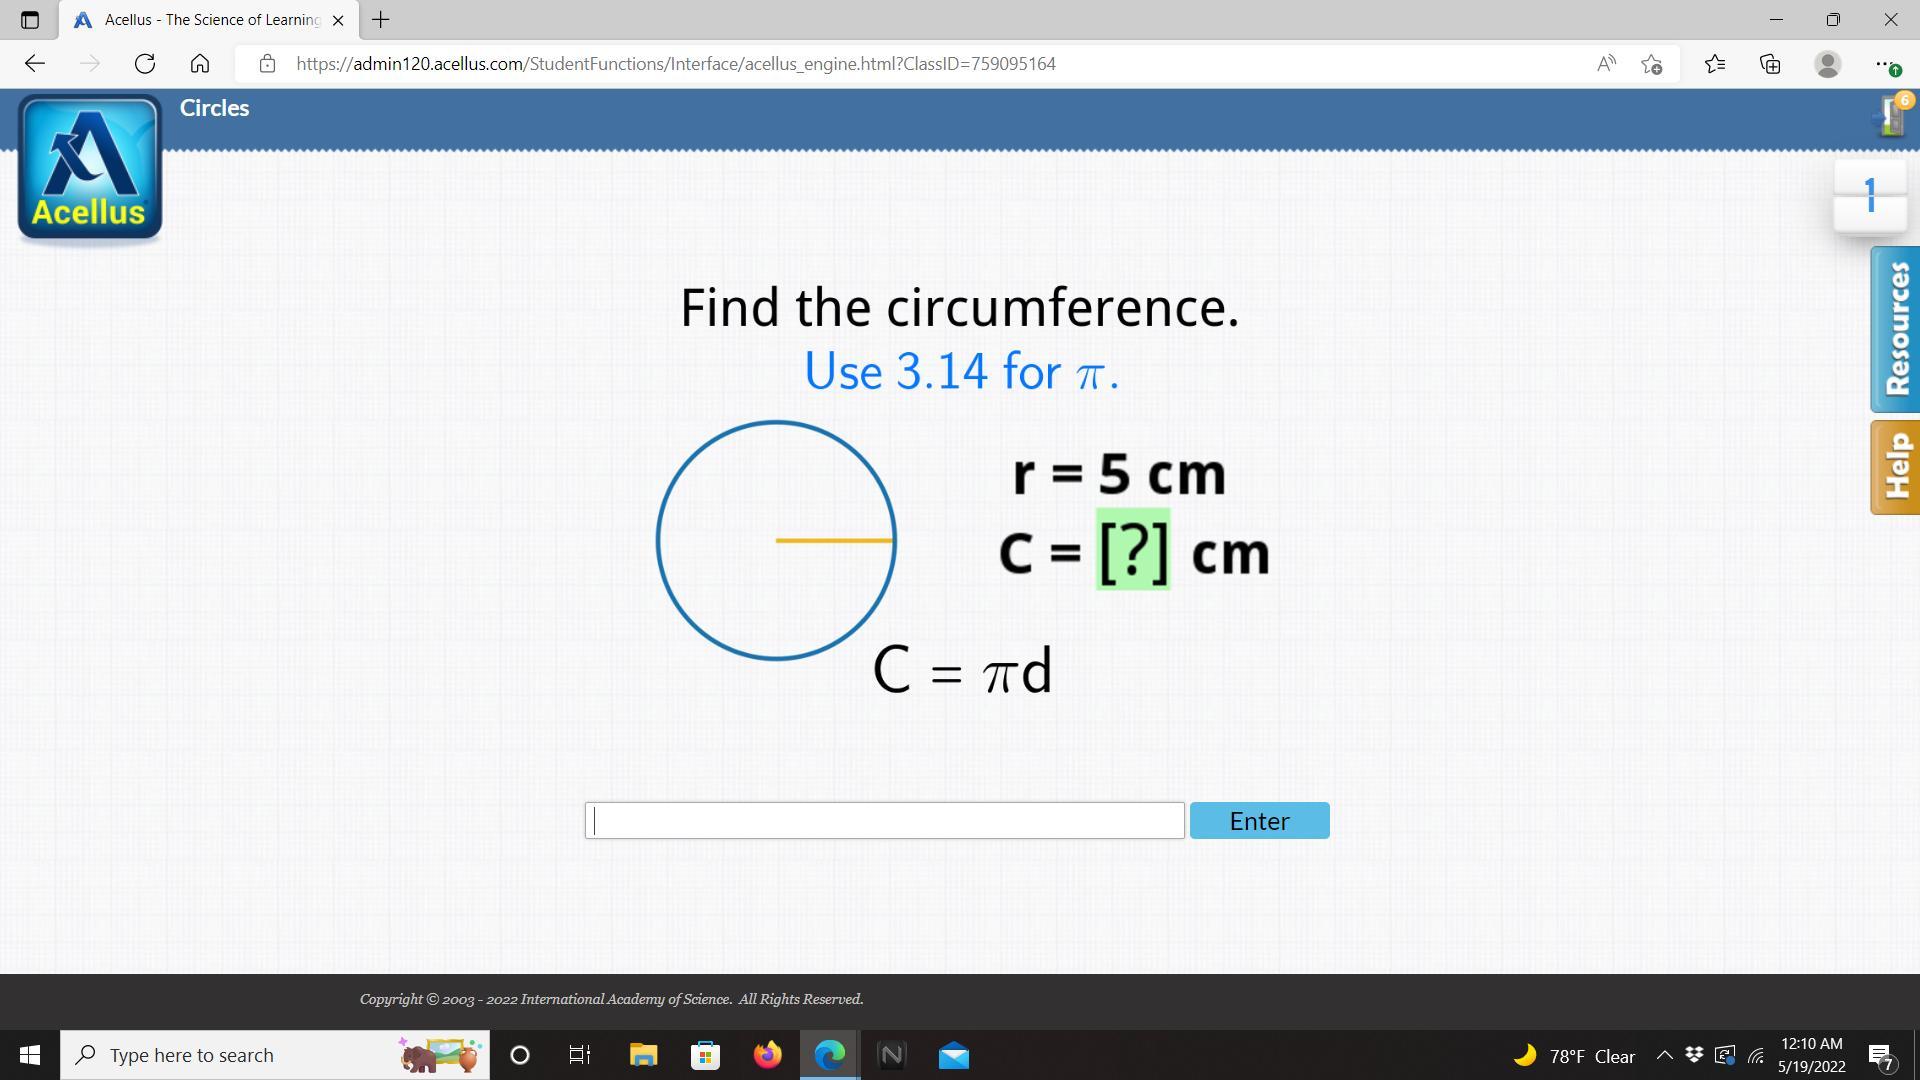Go back with browser back arrow
Screen dimensions: 1920x1080
[35, 64]
